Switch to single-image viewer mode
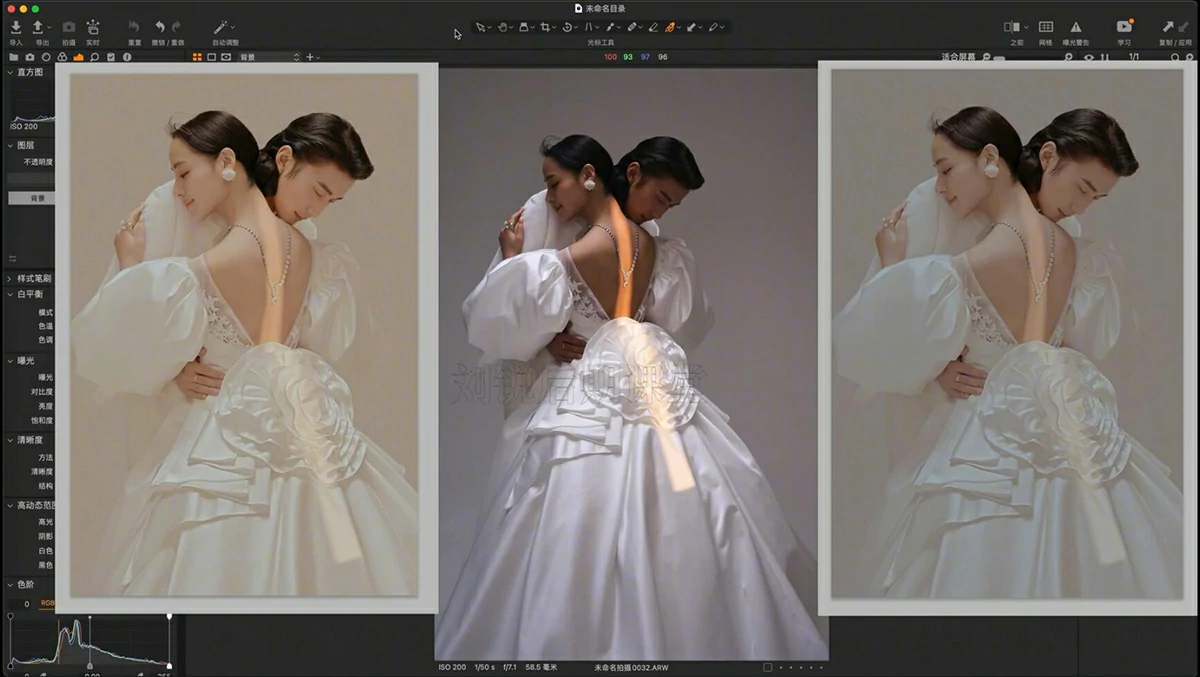This screenshot has height=677, width=1200. [212, 57]
